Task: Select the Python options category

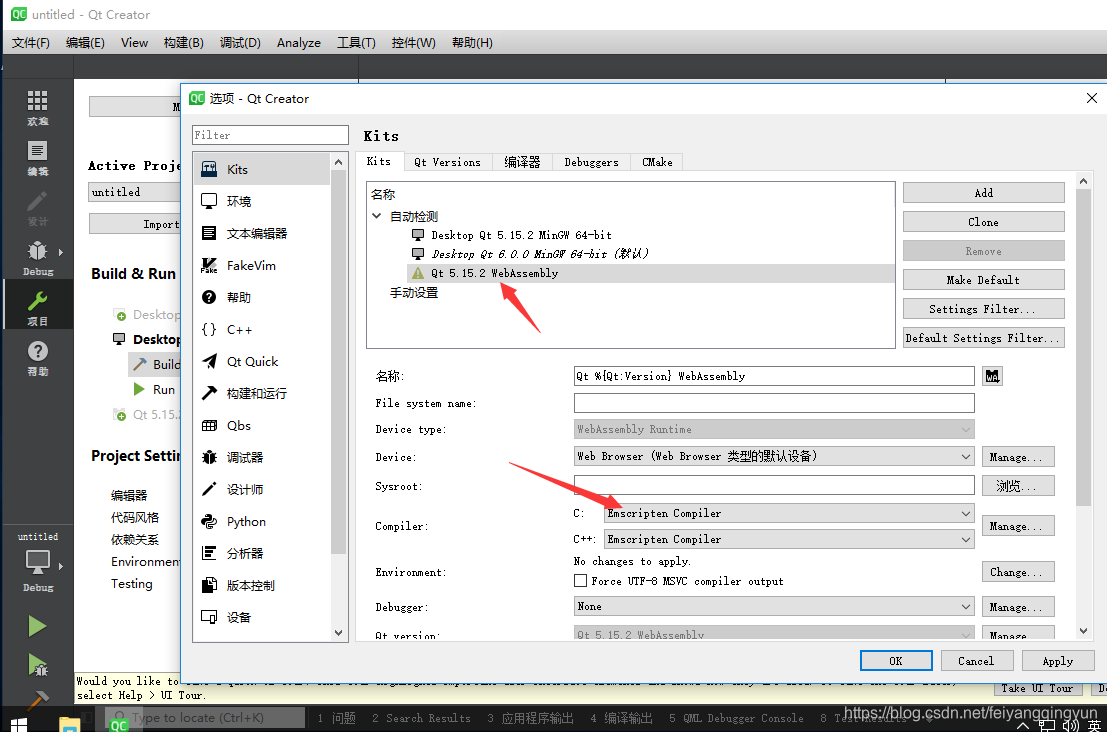Action: [246, 521]
